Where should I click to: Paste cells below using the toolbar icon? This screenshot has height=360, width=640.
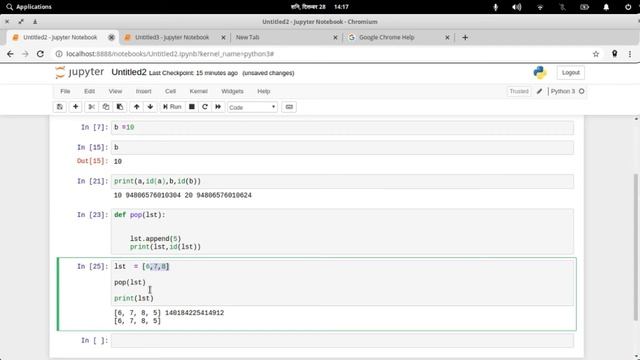[120, 107]
